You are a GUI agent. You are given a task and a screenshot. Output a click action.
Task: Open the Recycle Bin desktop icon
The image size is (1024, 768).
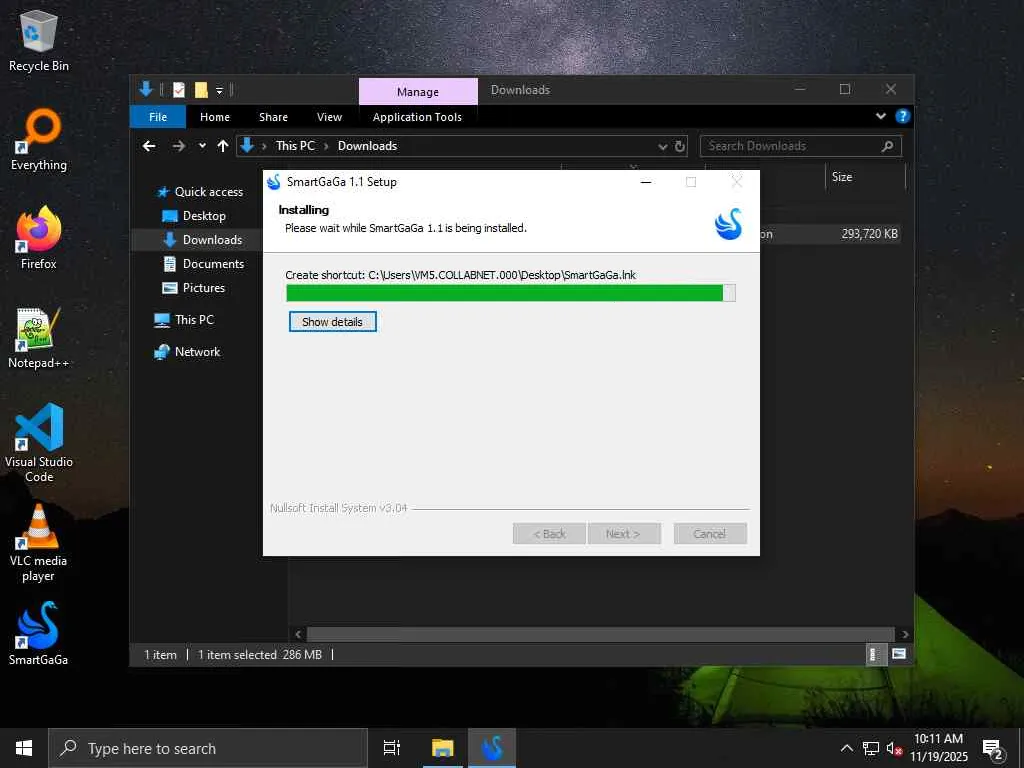(39, 40)
